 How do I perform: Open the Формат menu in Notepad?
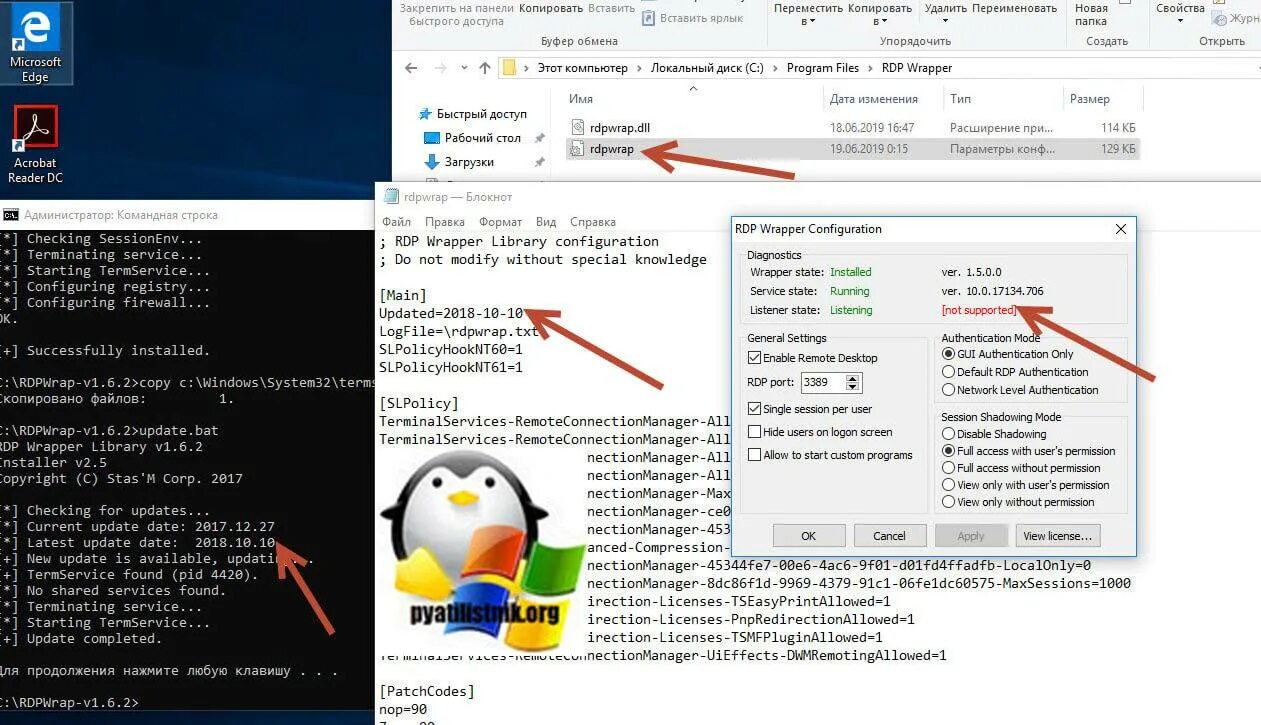500,222
